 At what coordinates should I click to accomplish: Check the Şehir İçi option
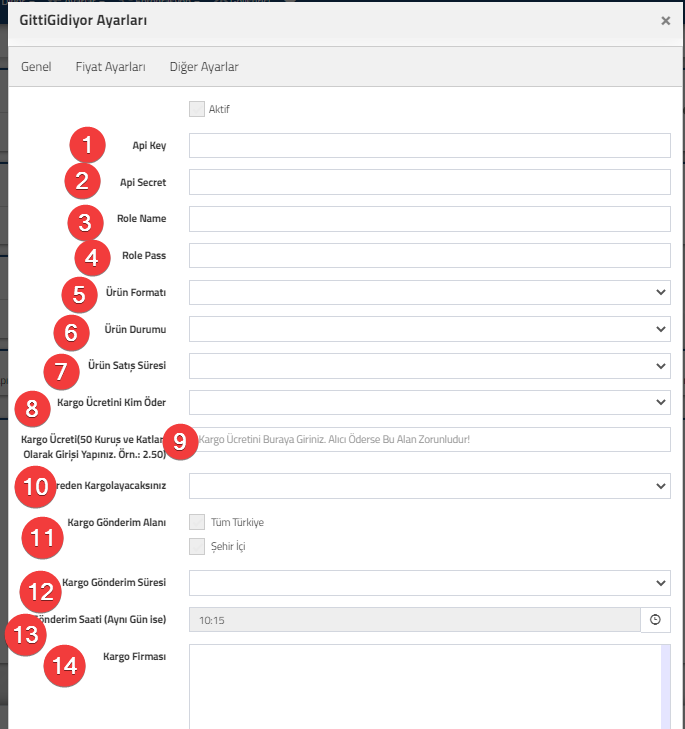coord(197,546)
